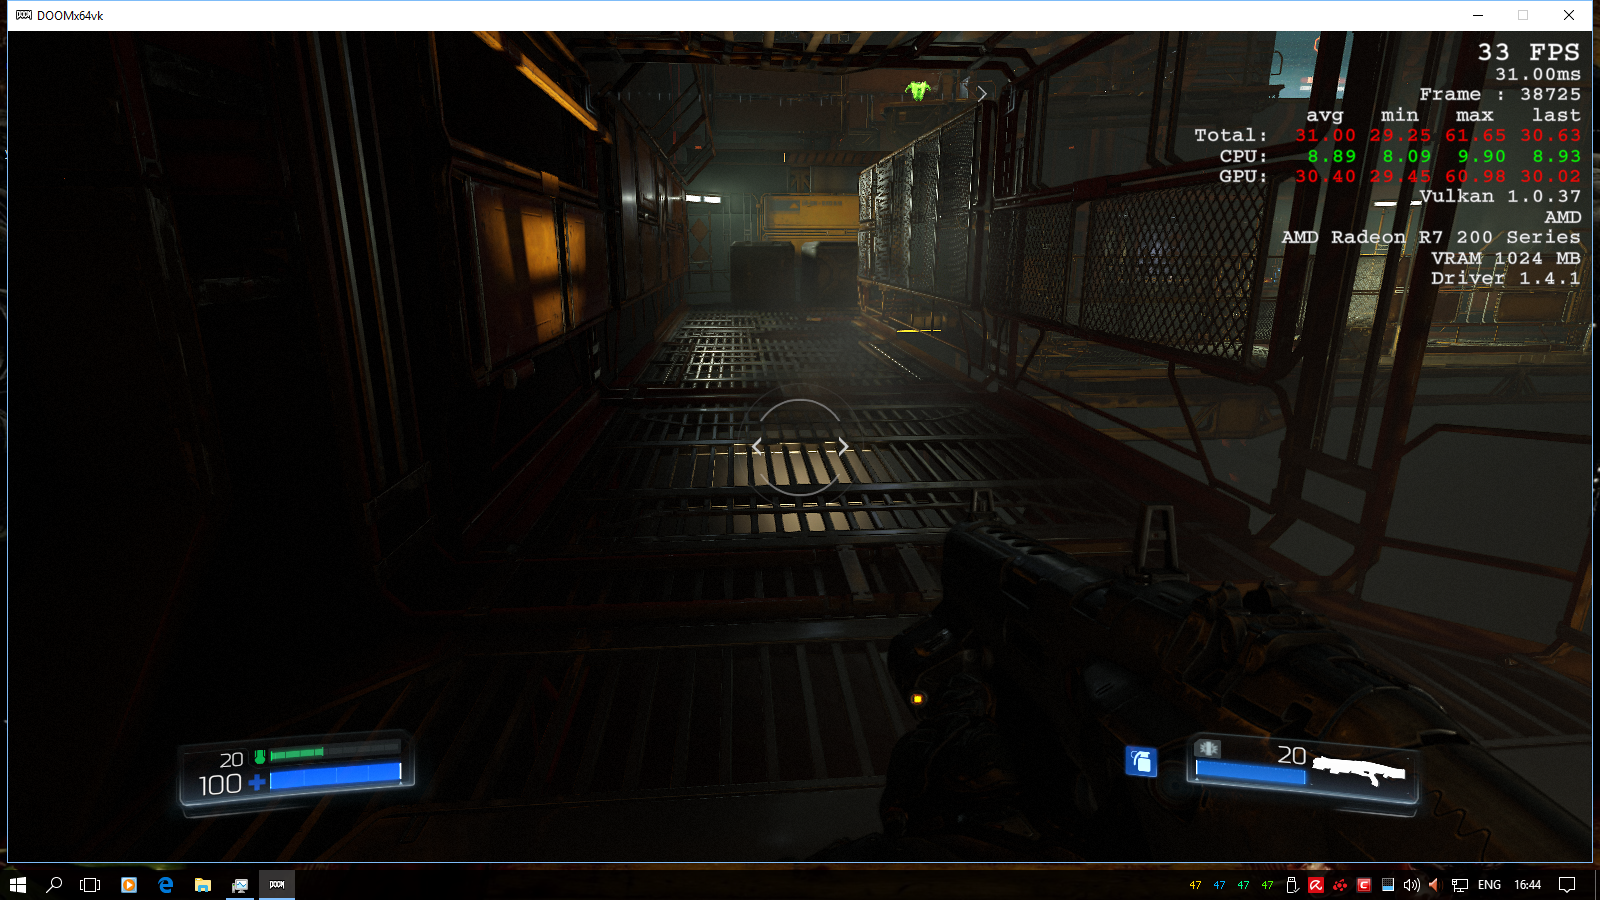
Task: Switch input language via ENG indicator
Action: tap(1489, 885)
